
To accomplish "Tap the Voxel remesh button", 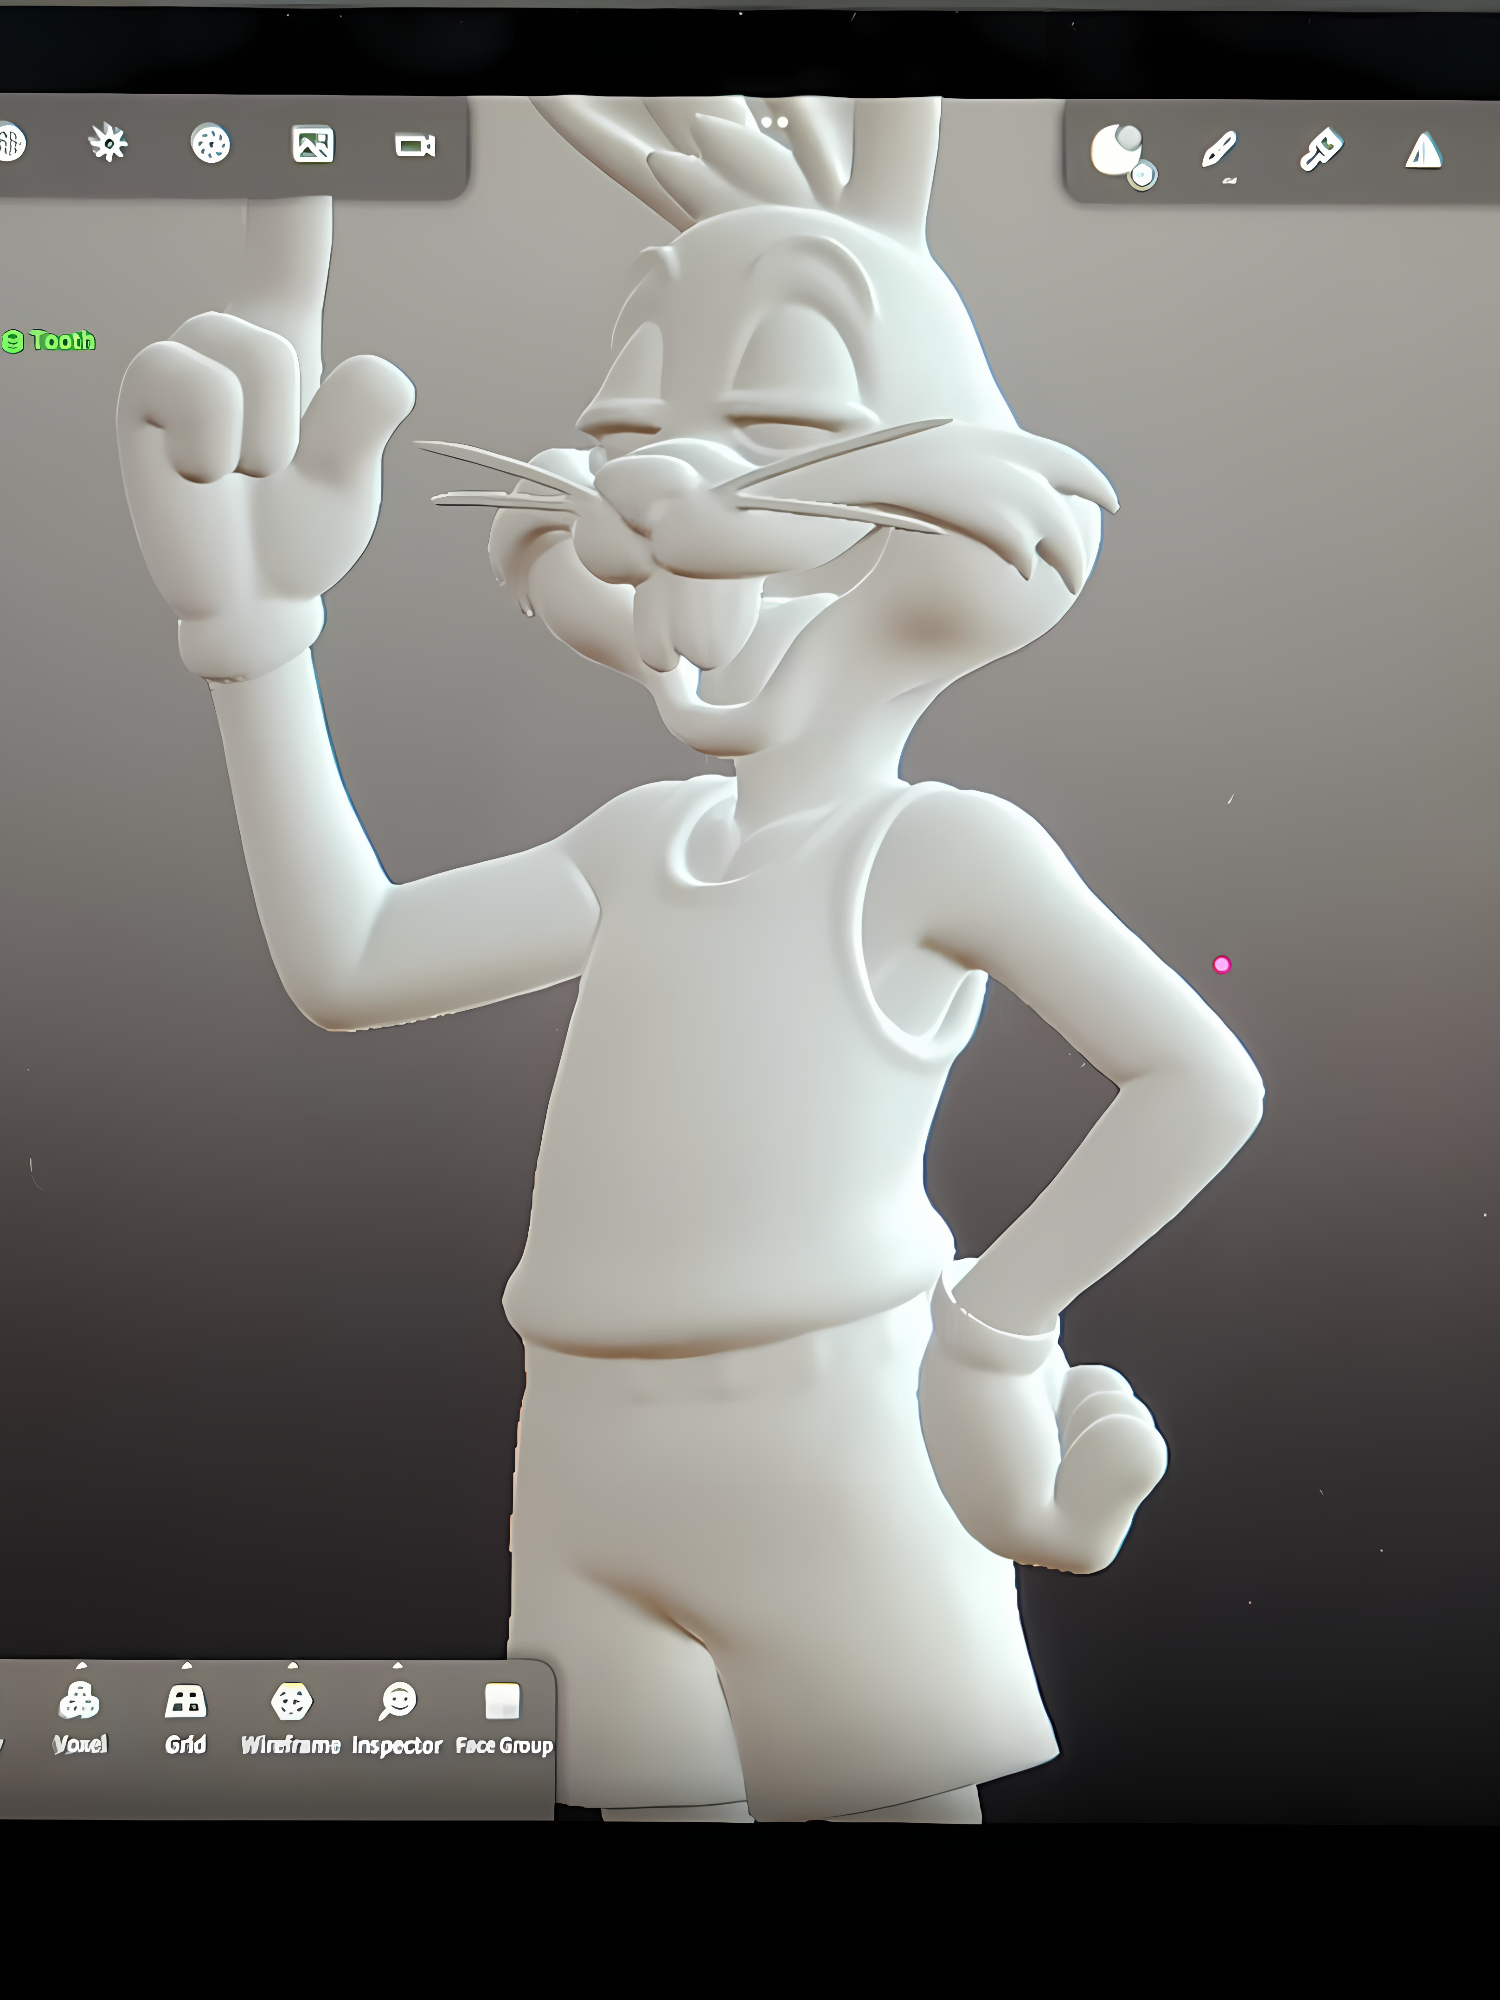I will pos(79,1718).
